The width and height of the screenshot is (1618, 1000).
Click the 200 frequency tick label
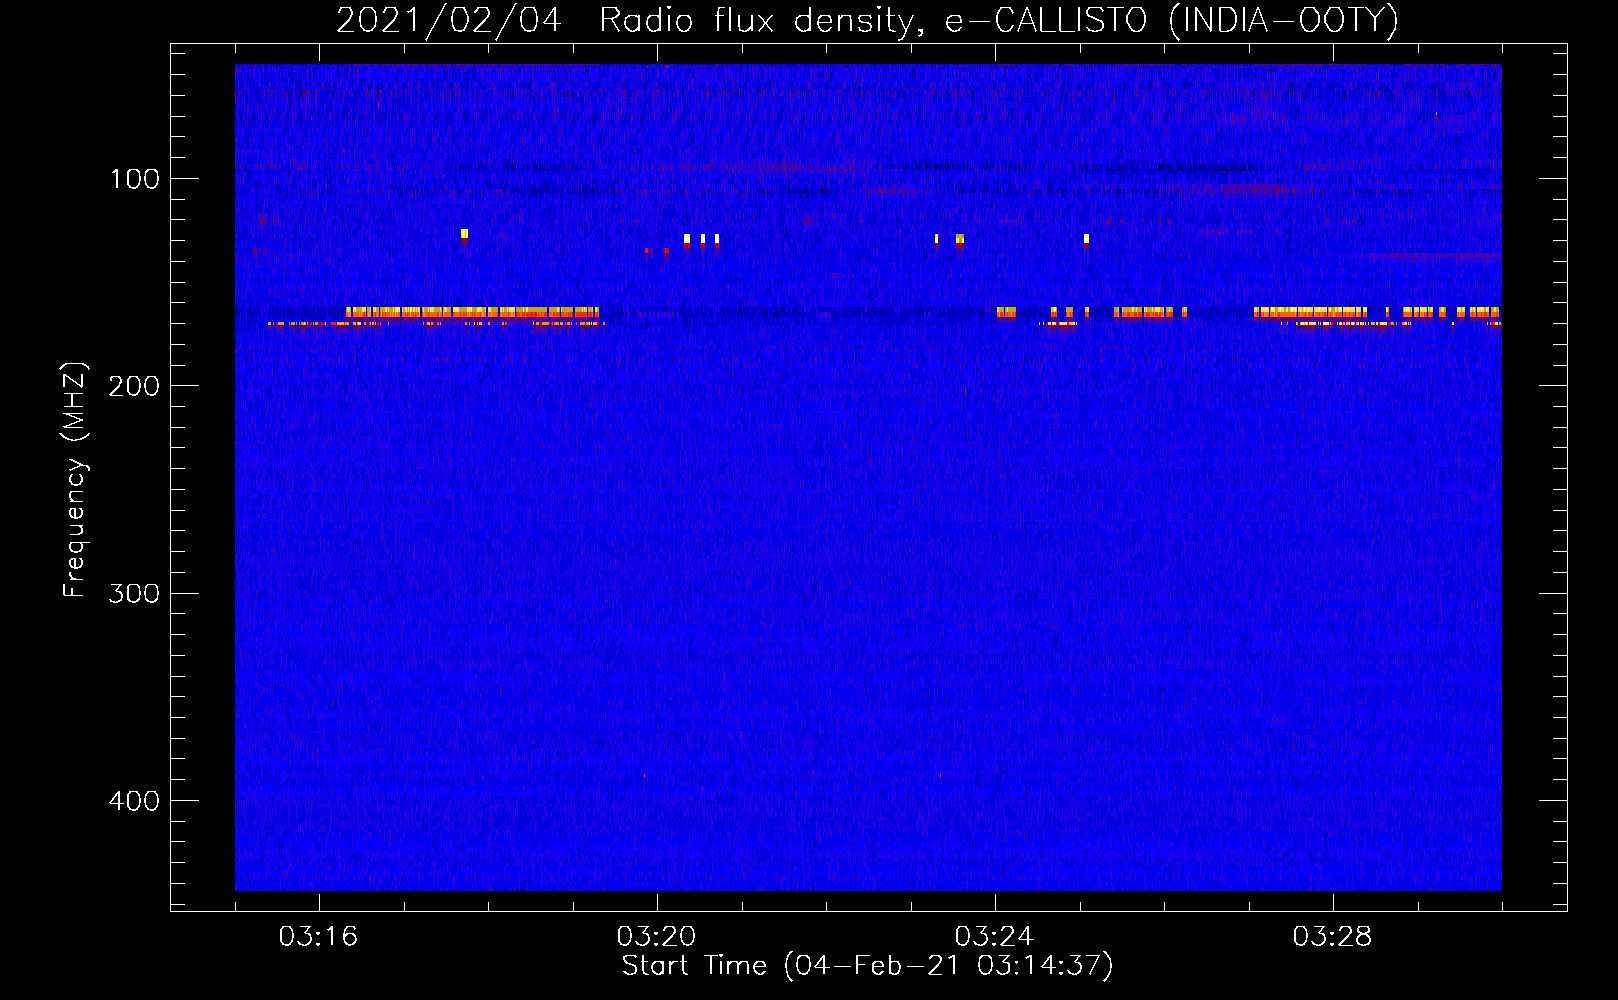click(x=135, y=386)
